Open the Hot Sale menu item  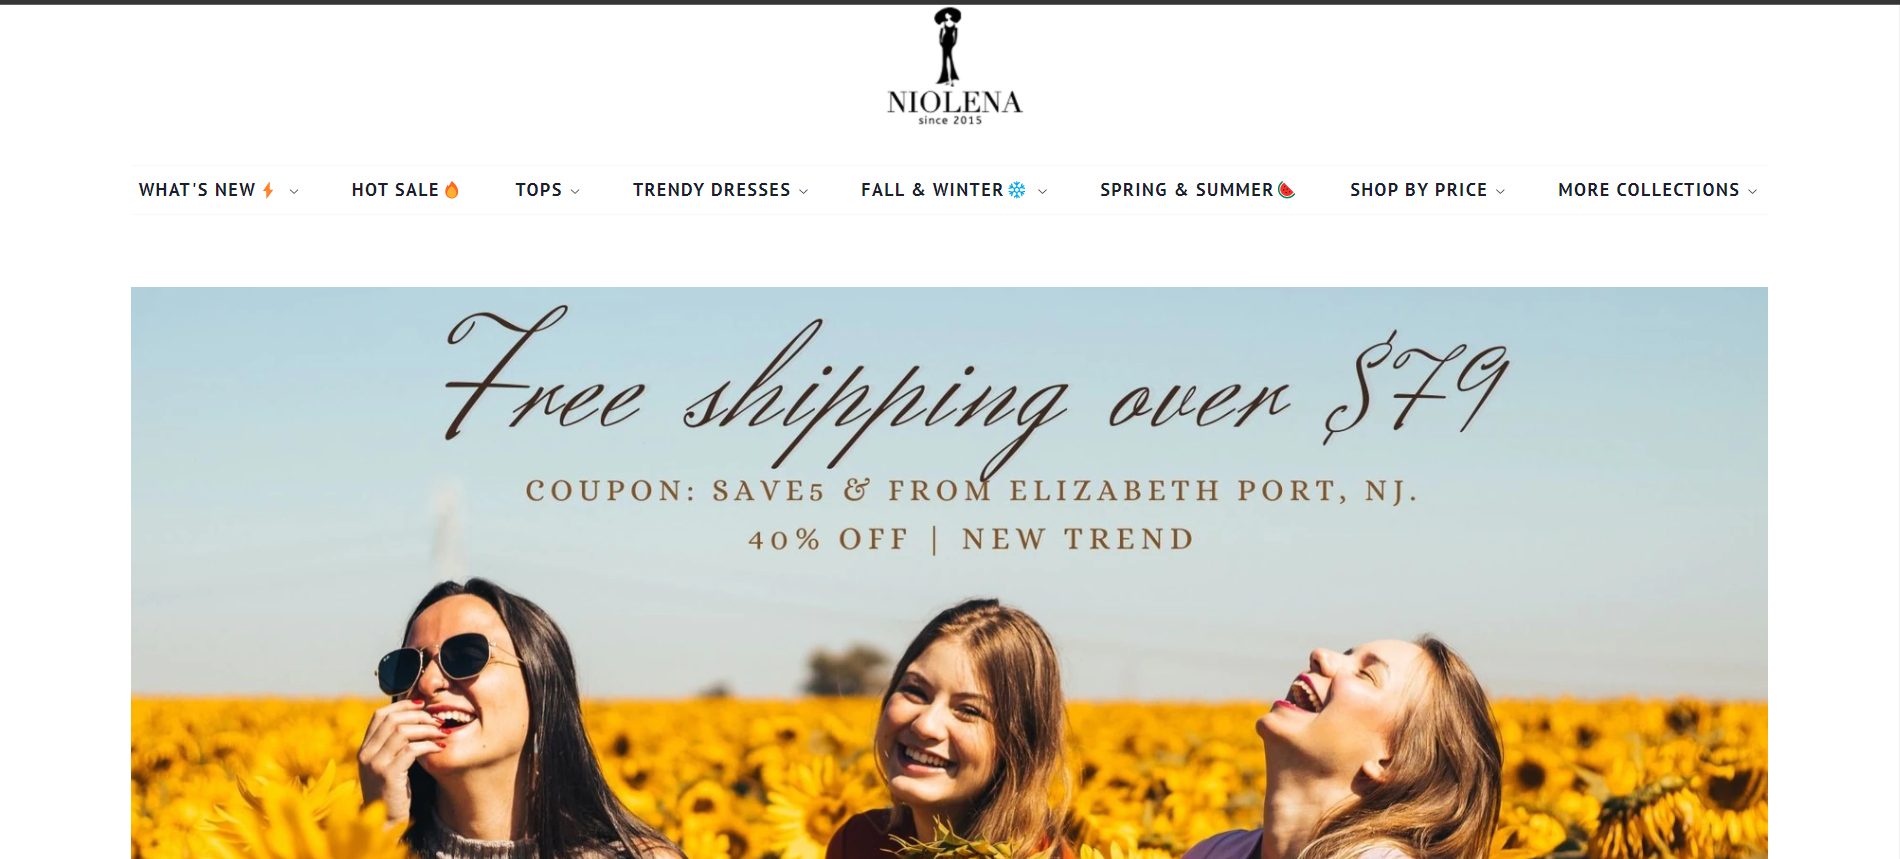tap(395, 190)
